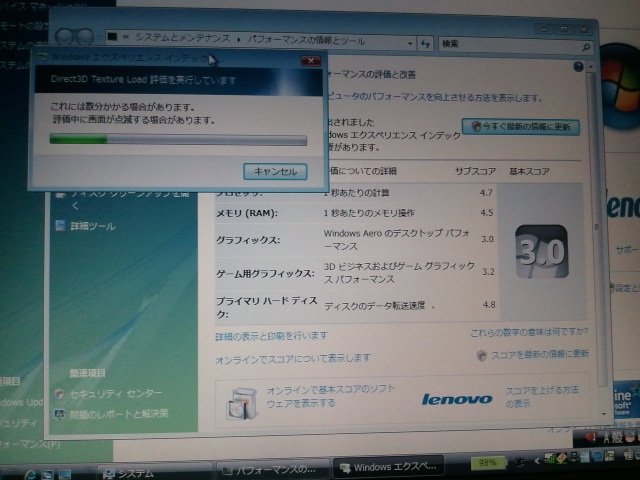The image size is (640, 480).
Task: Click ゲーム用グラフィックス: row label
Action: pos(265,273)
